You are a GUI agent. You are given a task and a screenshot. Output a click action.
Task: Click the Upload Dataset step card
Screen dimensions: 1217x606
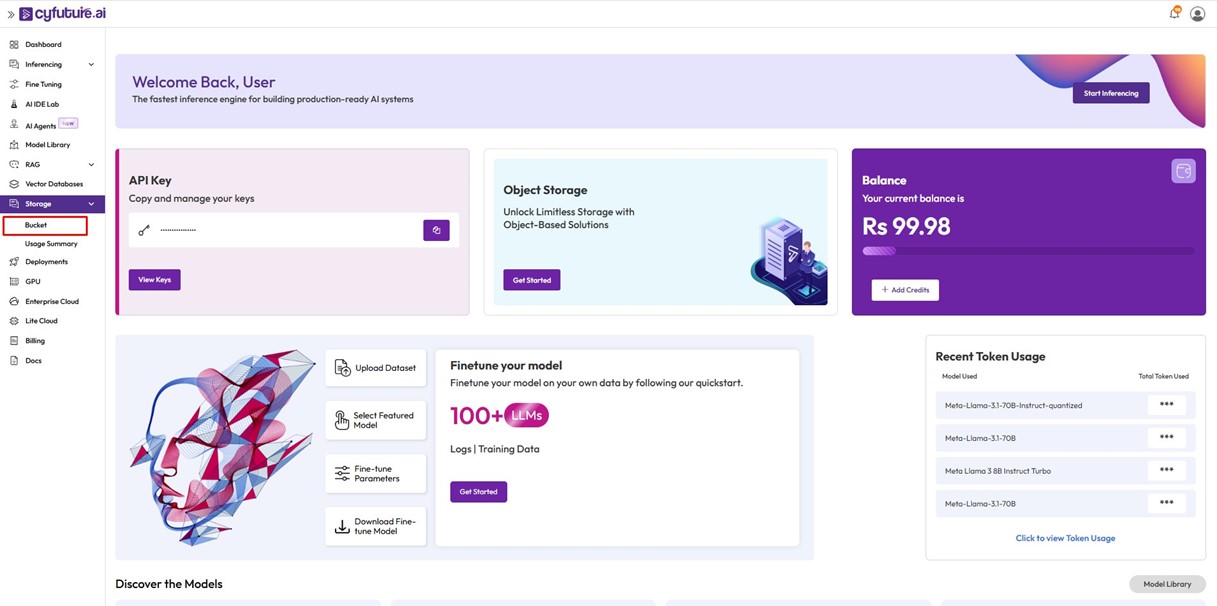375,368
